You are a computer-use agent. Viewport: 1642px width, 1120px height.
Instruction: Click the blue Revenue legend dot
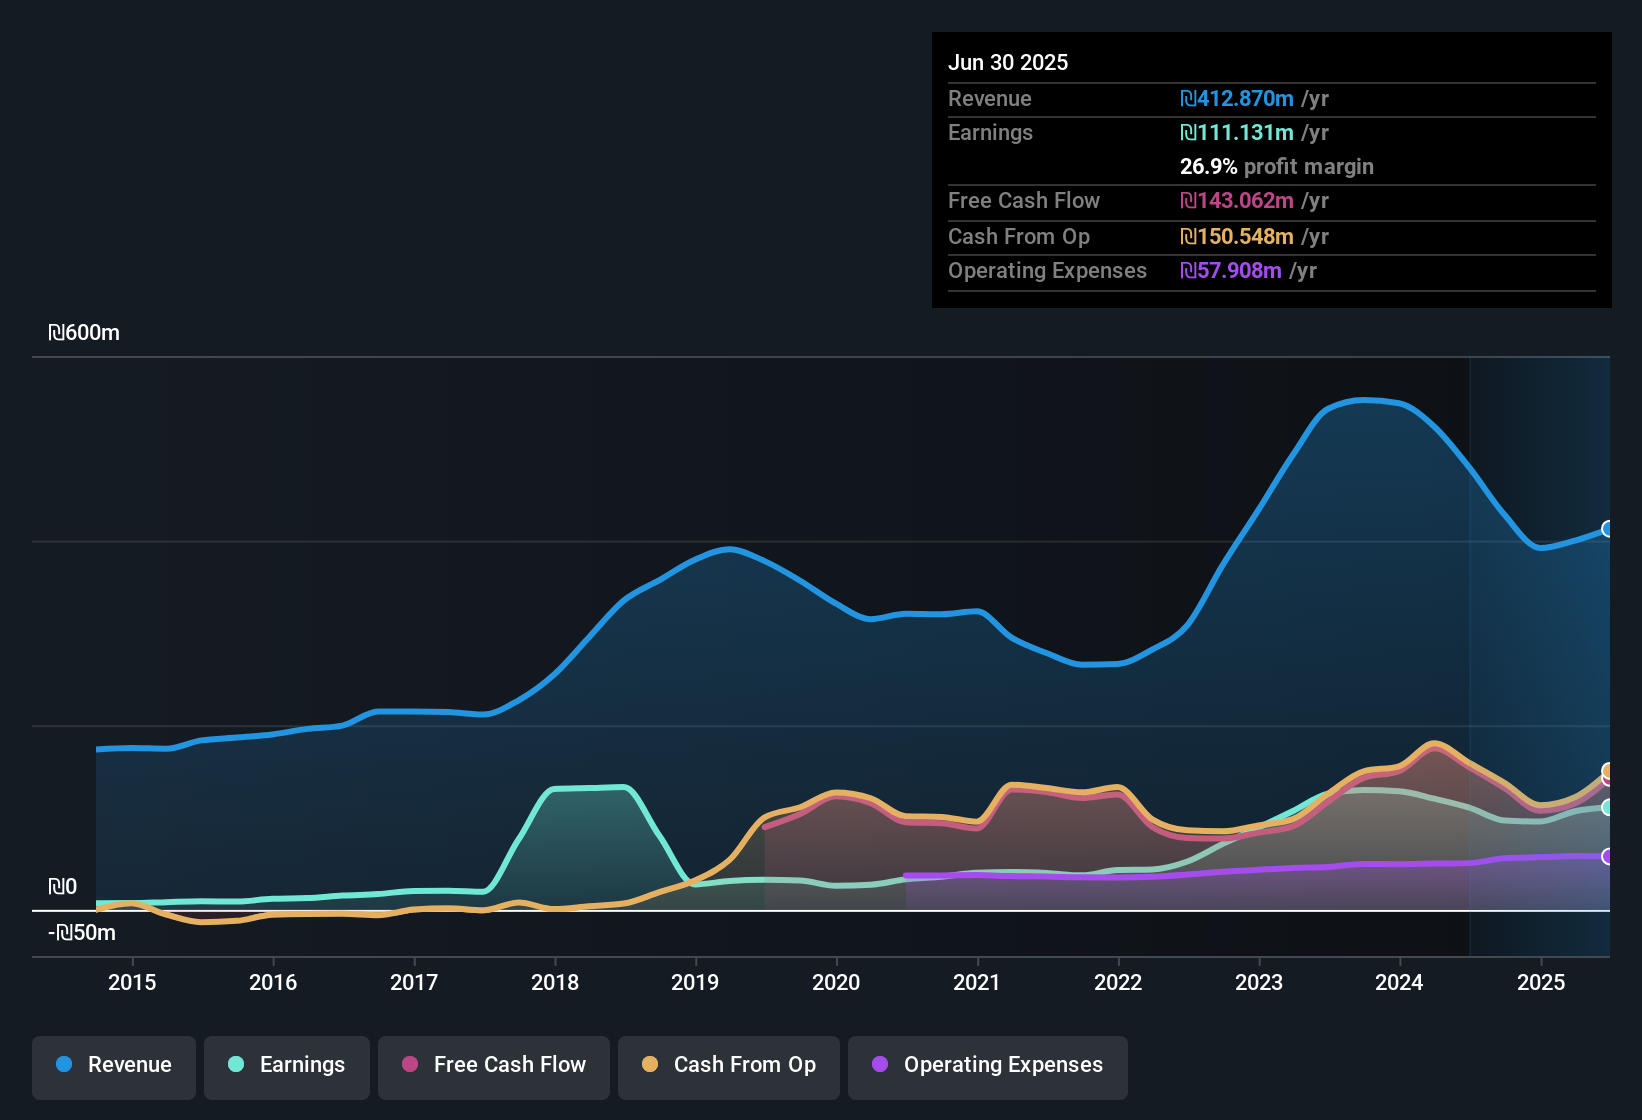tap(64, 1064)
